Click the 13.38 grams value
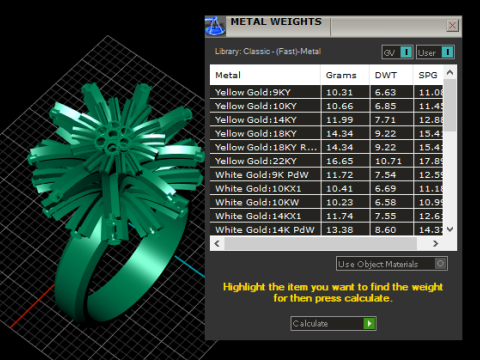The width and height of the screenshot is (480, 360). pyautogui.click(x=339, y=230)
